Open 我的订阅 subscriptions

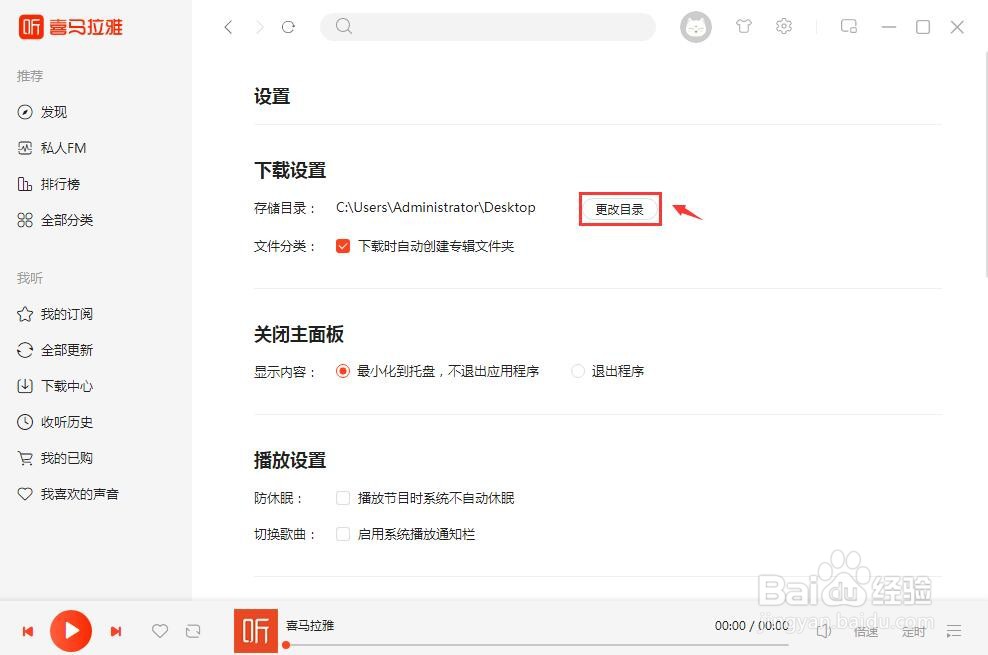[x=66, y=314]
